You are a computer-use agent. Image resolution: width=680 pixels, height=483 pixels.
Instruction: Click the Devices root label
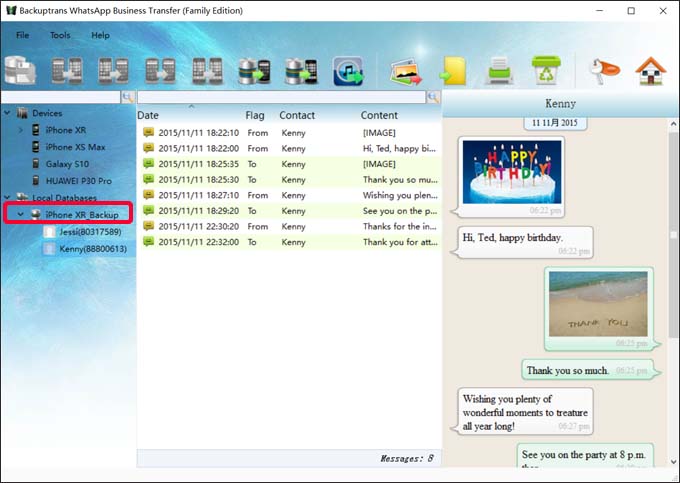[x=47, y=113]
